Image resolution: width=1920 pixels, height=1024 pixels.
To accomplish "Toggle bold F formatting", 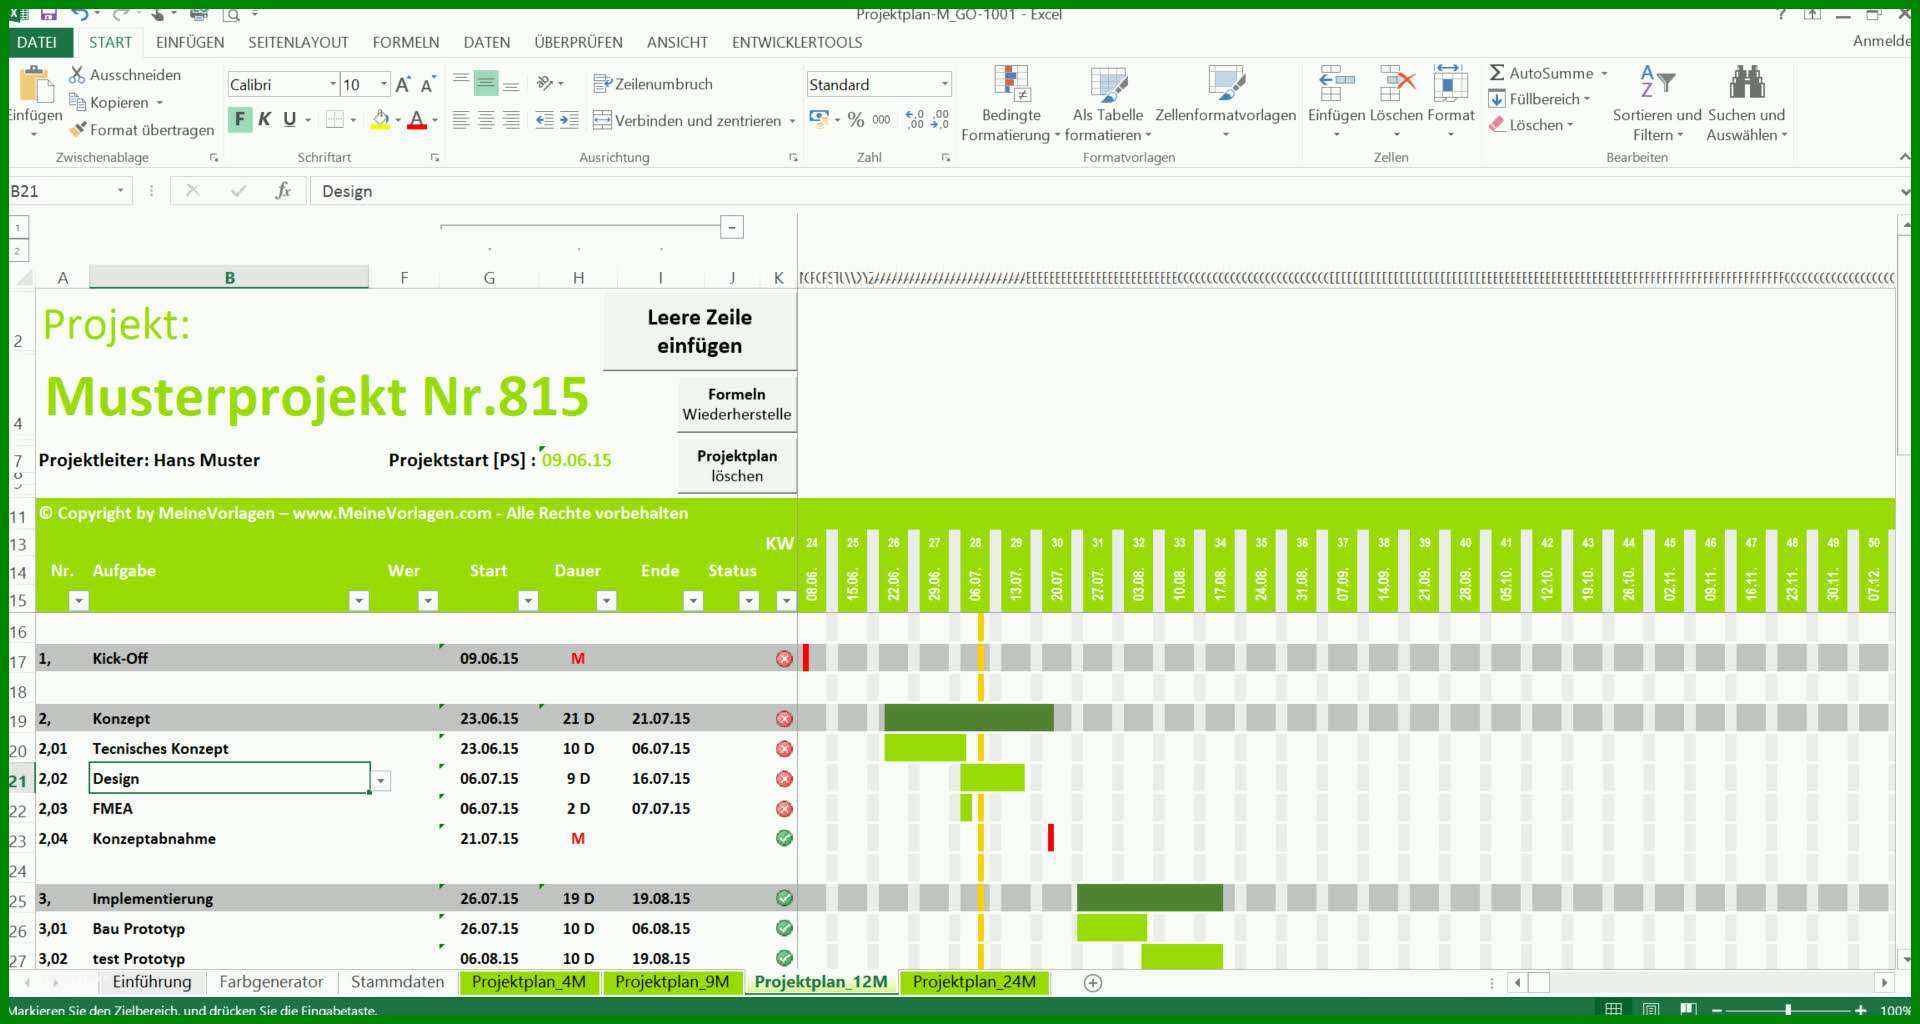I will (239, 120).
